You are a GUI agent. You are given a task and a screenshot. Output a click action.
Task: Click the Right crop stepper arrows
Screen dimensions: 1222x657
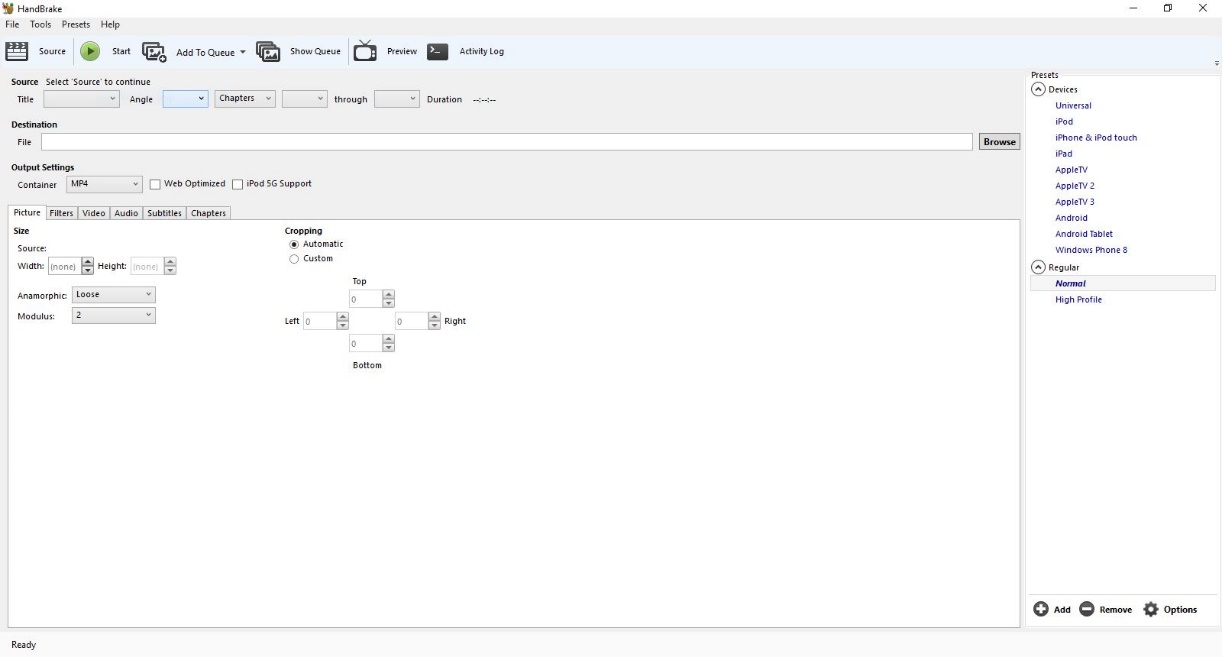434,321
